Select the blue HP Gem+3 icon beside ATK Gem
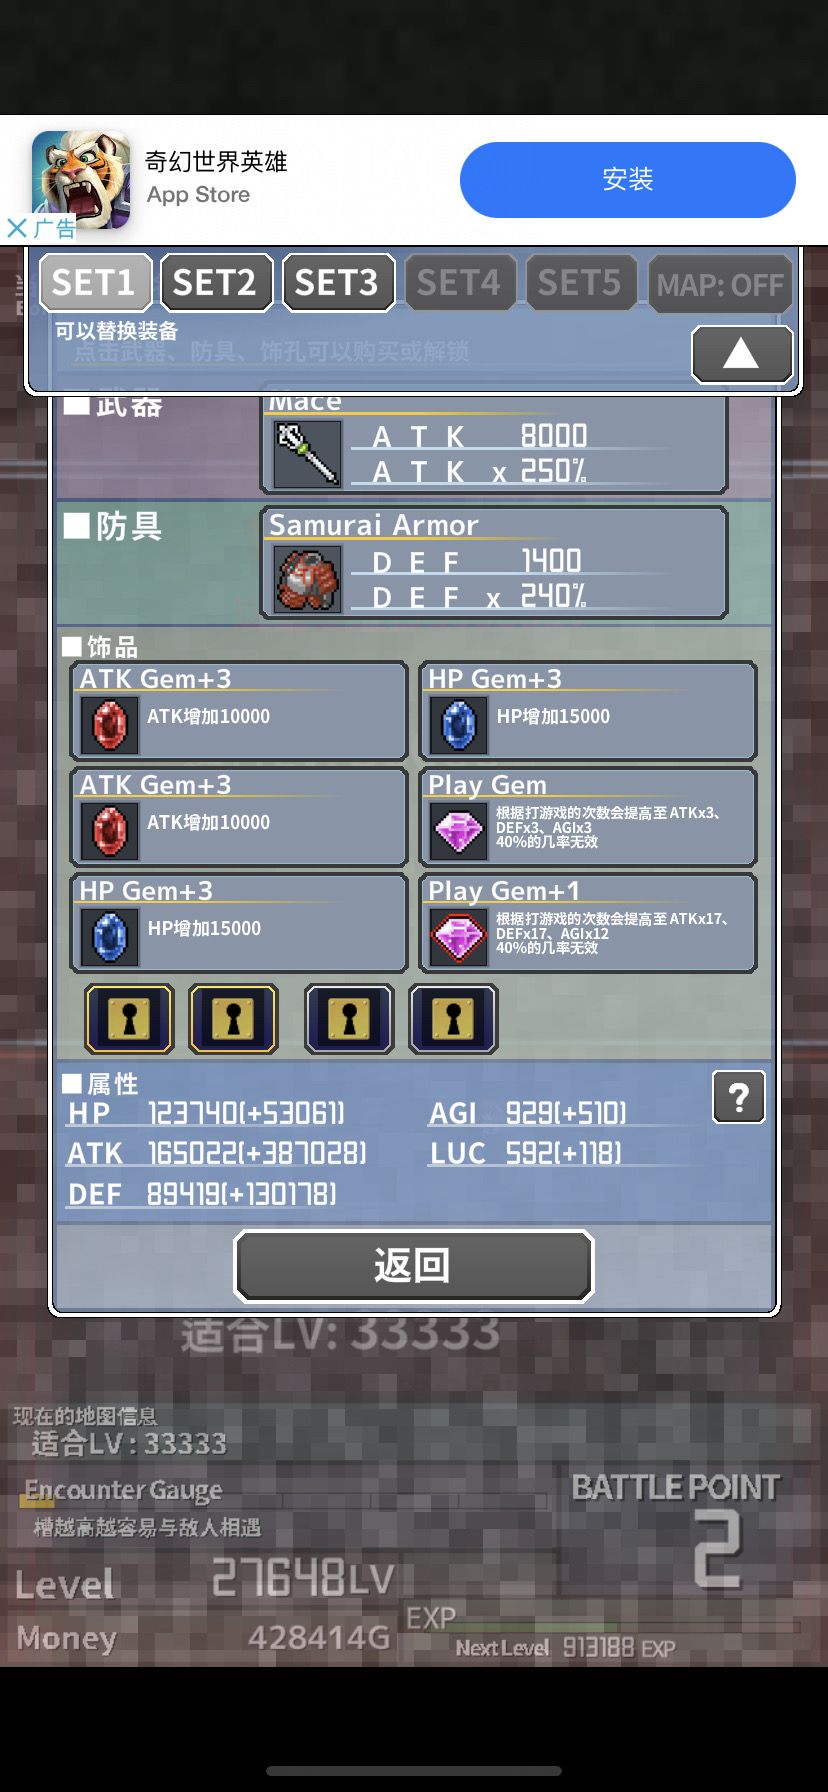828x1792 pixels. (x=458, y=724)
